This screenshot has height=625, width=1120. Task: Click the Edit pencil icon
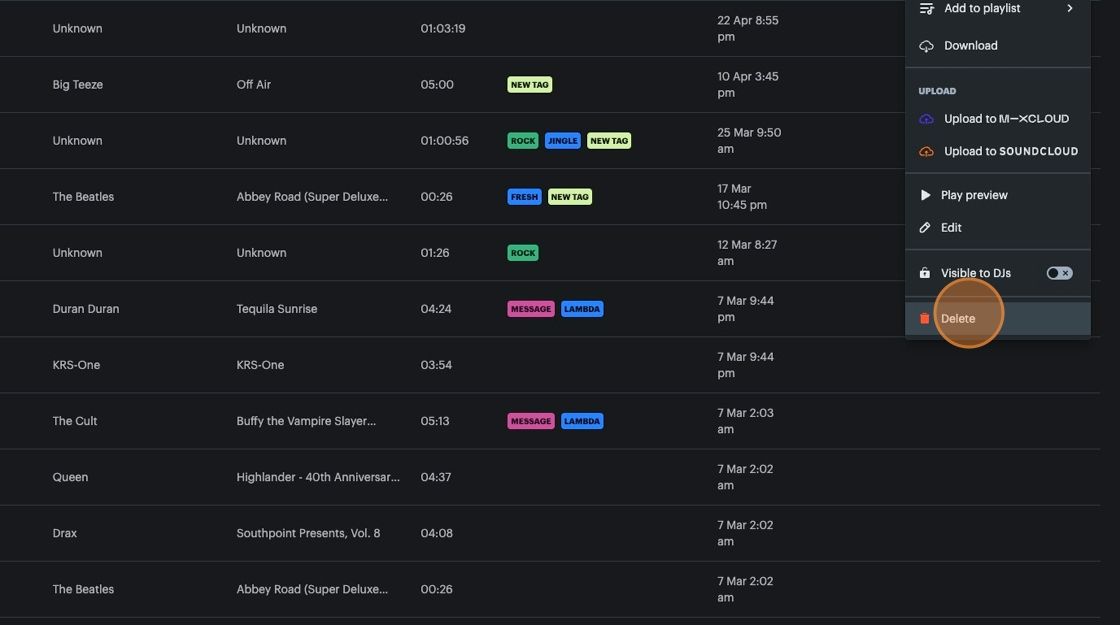click(x=925, y=228)
